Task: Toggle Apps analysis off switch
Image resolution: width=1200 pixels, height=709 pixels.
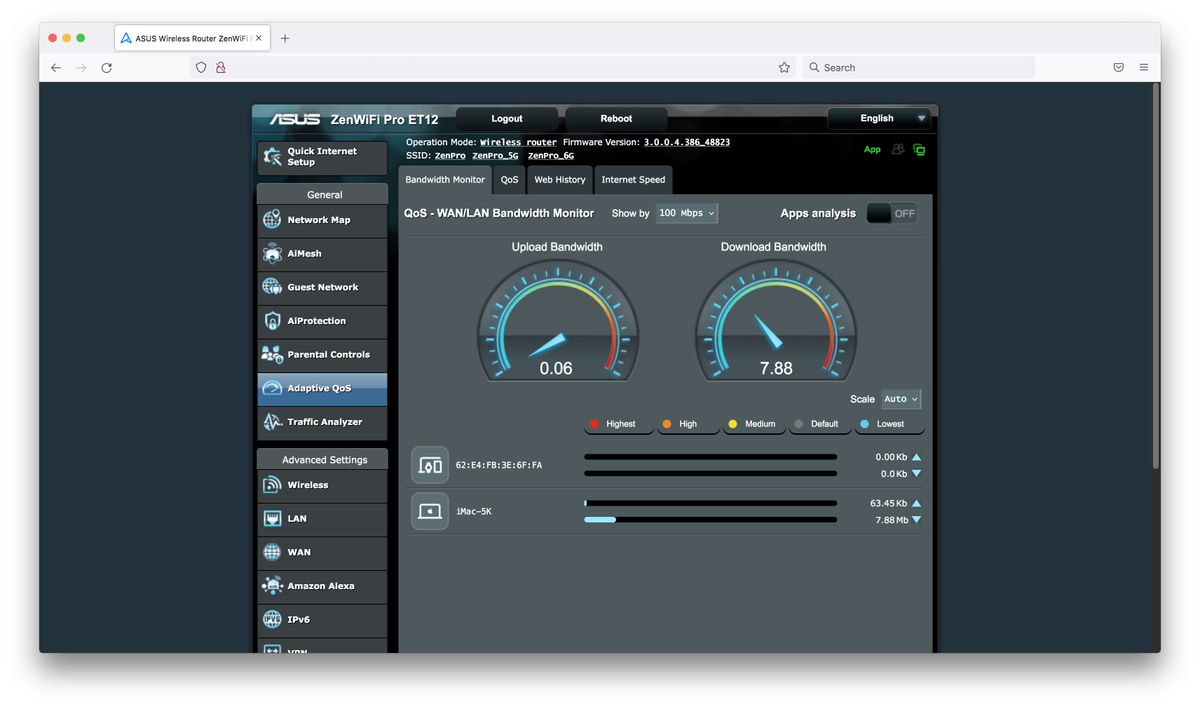Action: click(x=890, y=213)
